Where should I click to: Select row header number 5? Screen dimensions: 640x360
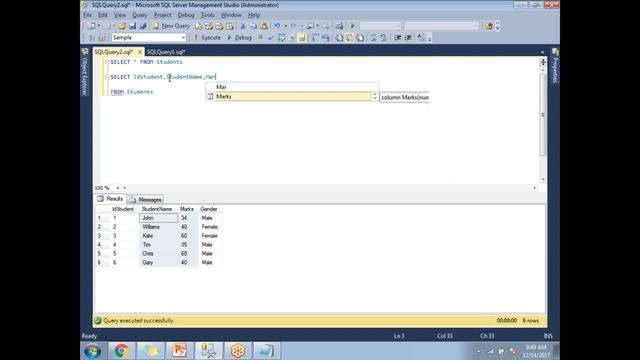coord(102,253)
